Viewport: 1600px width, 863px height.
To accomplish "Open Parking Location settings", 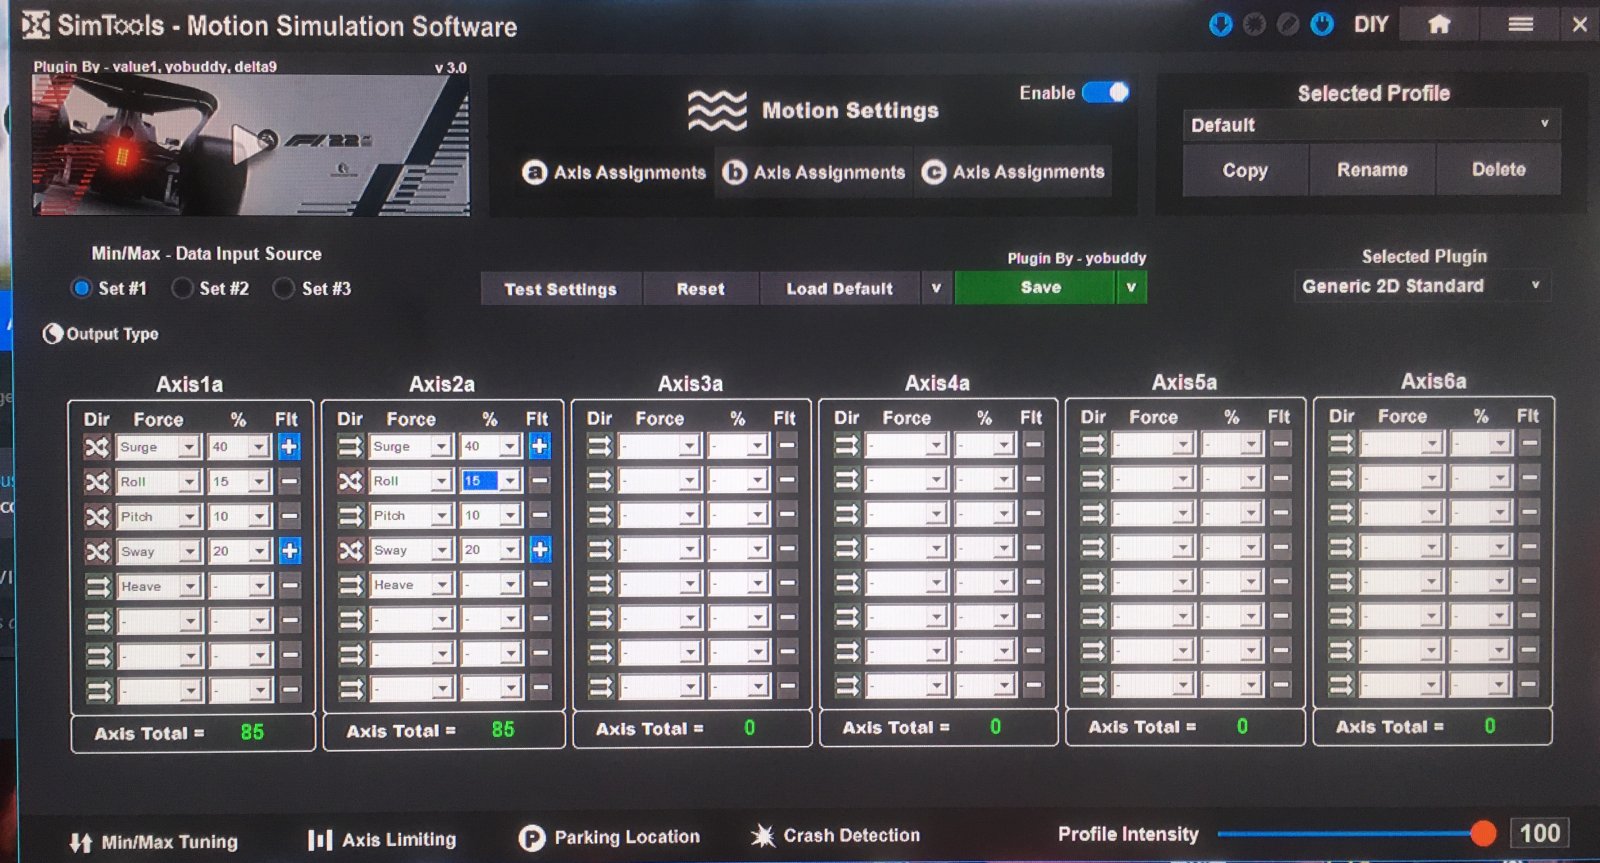I will point(610,837).
